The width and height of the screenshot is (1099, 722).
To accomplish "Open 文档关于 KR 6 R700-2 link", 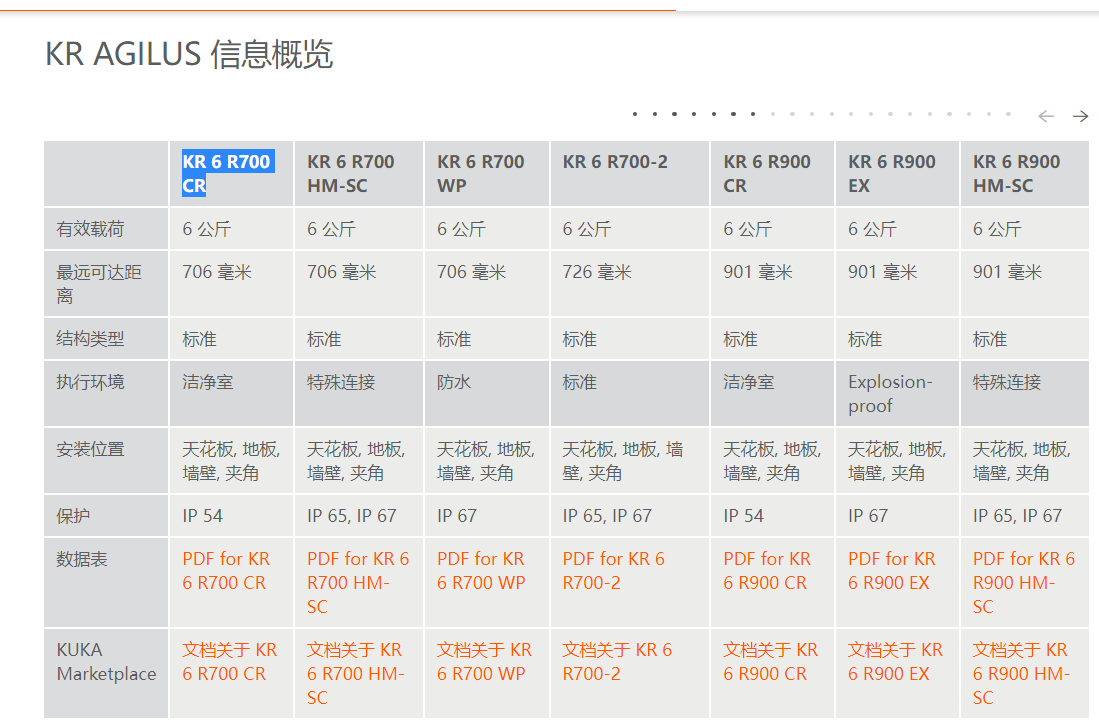I will 617,662.
